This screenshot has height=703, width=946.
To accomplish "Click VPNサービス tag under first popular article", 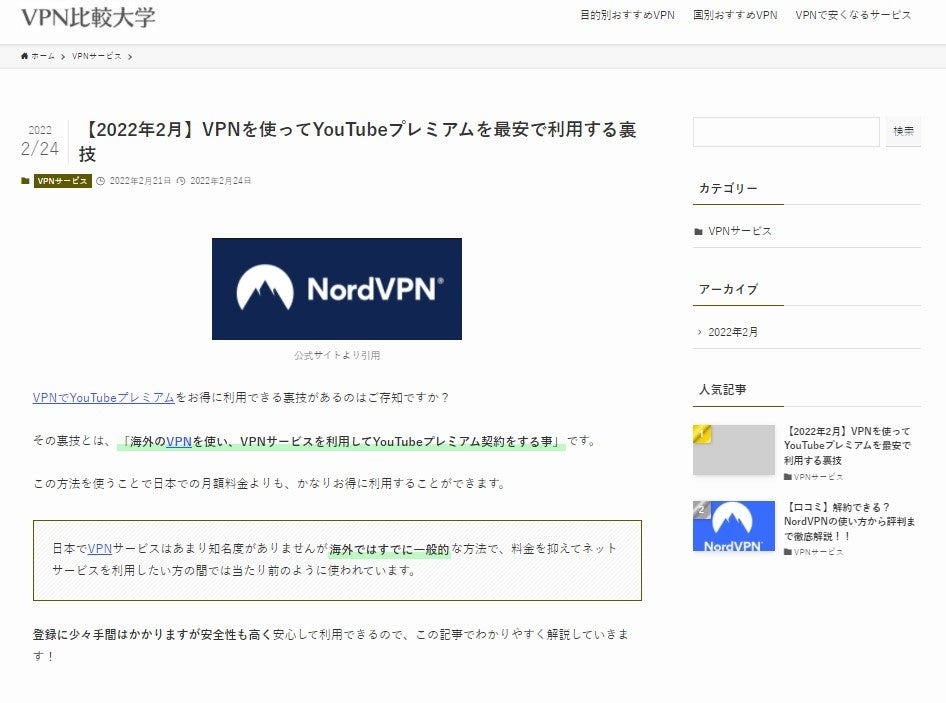I will point(813,477).
